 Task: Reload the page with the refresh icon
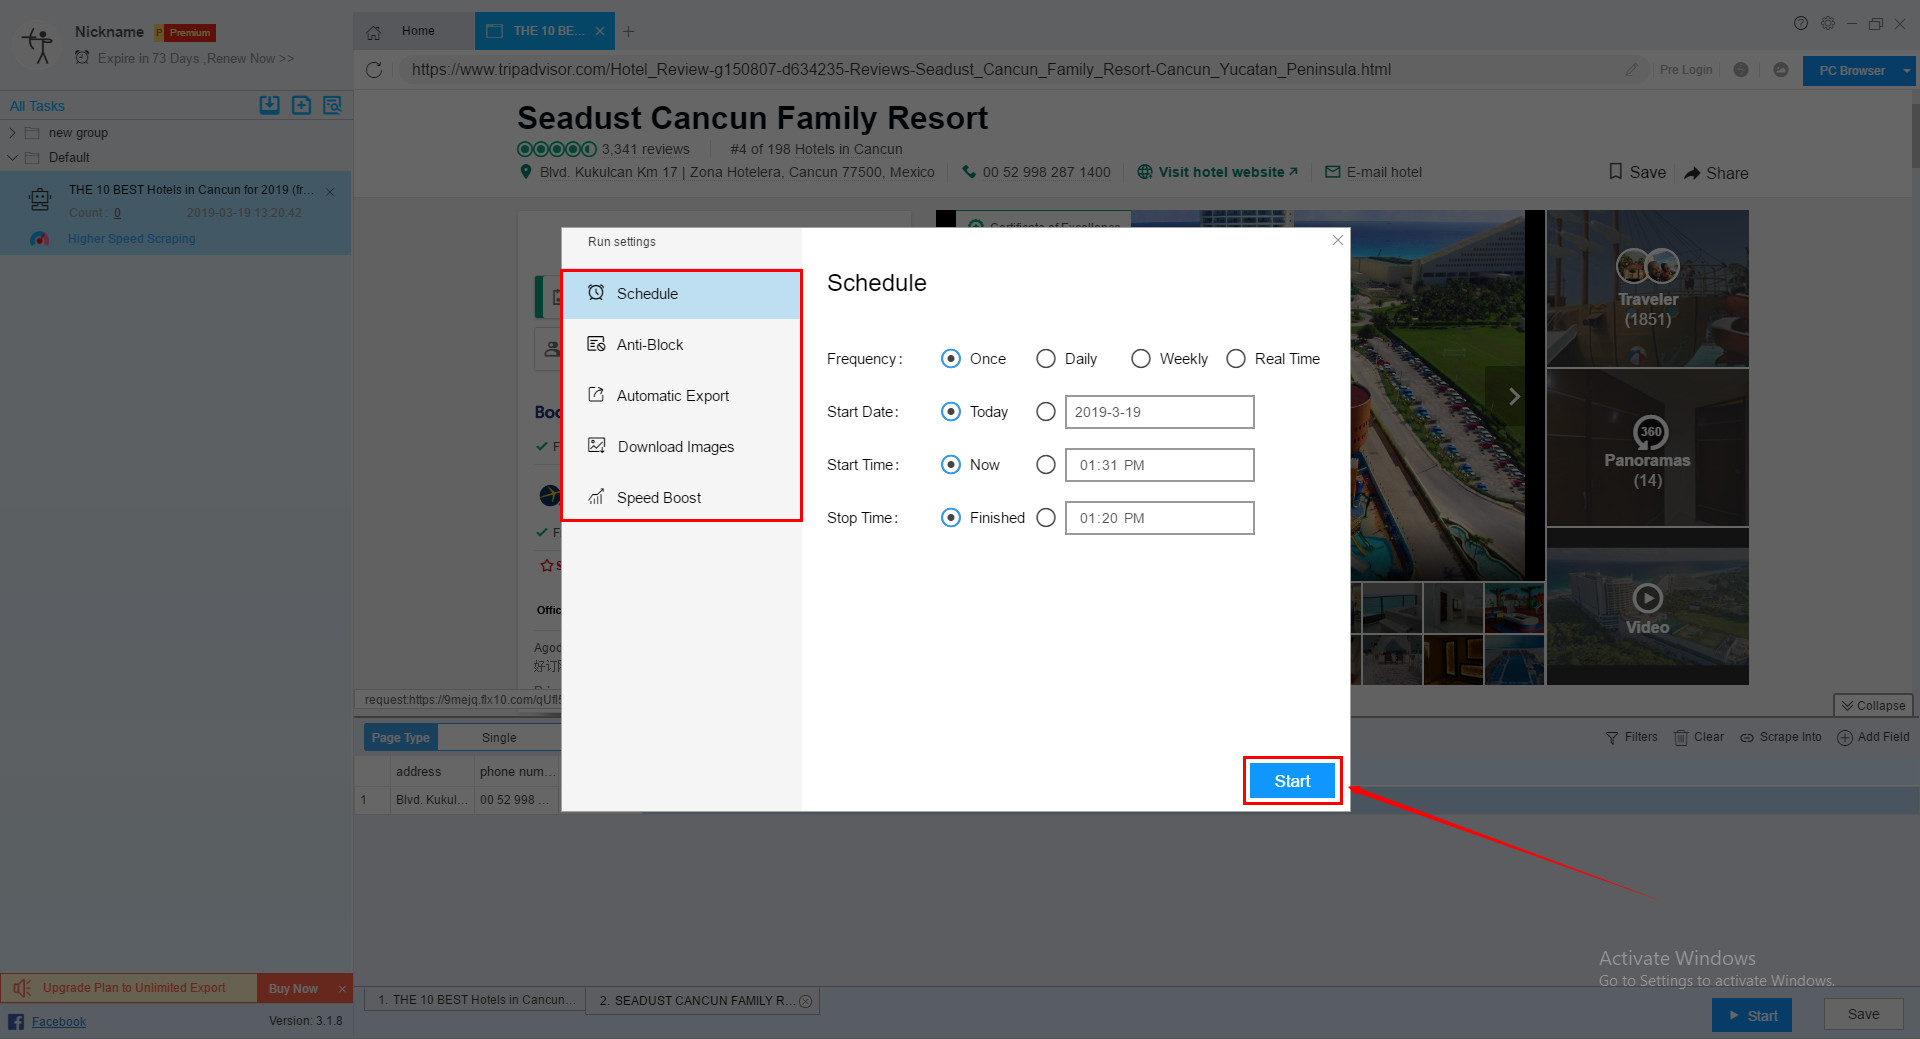(374, 70)
